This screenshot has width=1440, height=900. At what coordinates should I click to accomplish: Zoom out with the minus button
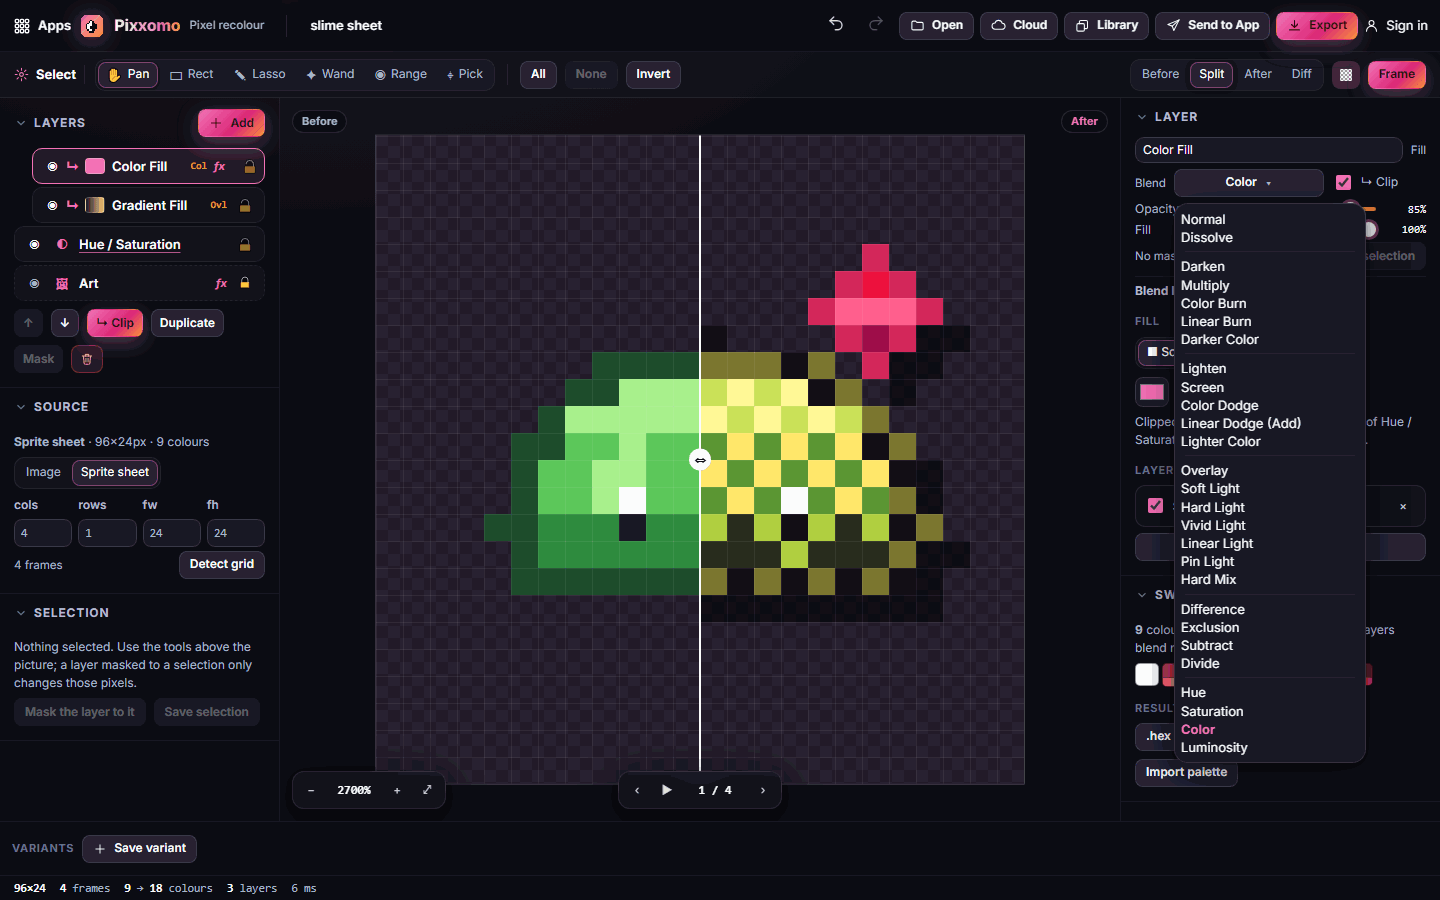311,790
